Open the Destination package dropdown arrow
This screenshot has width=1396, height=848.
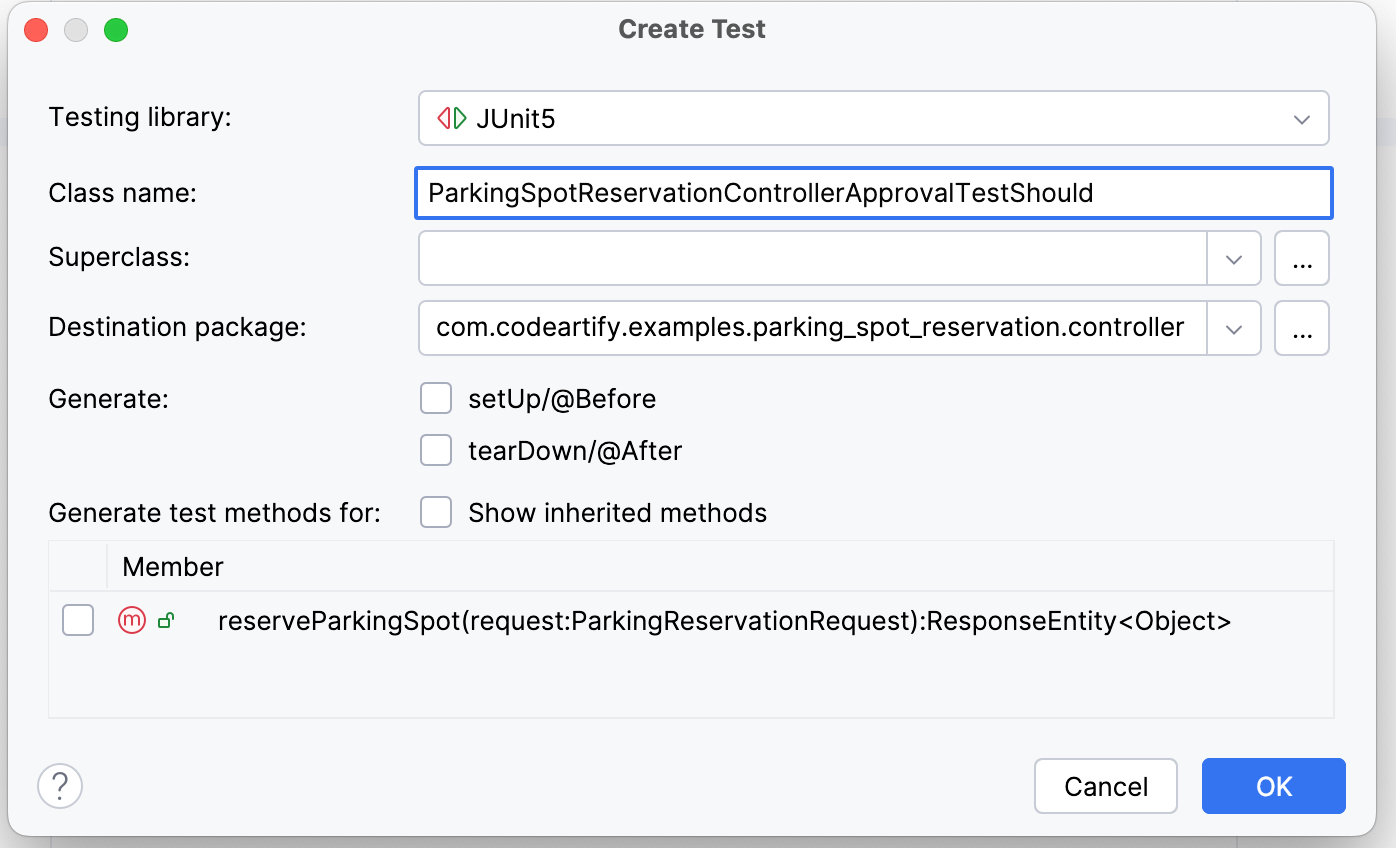click(x=1234, y=328)
